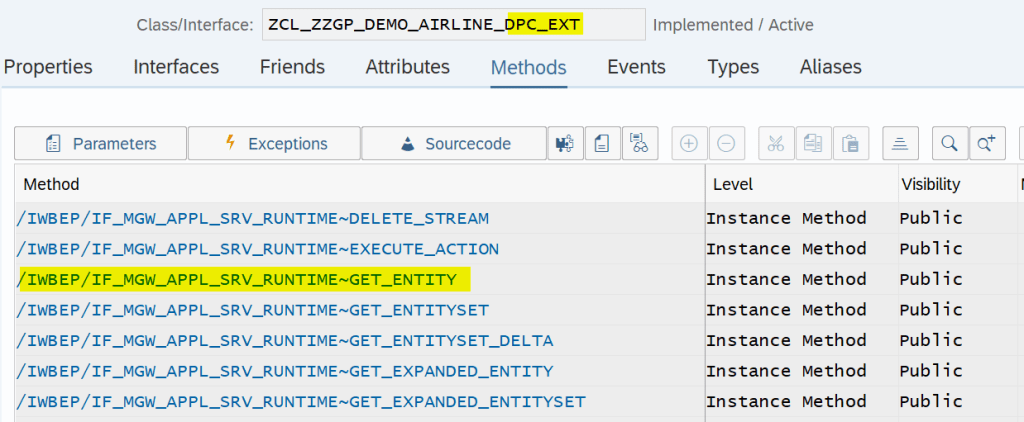Click the Sourcecode button

[x=454, y=143]
